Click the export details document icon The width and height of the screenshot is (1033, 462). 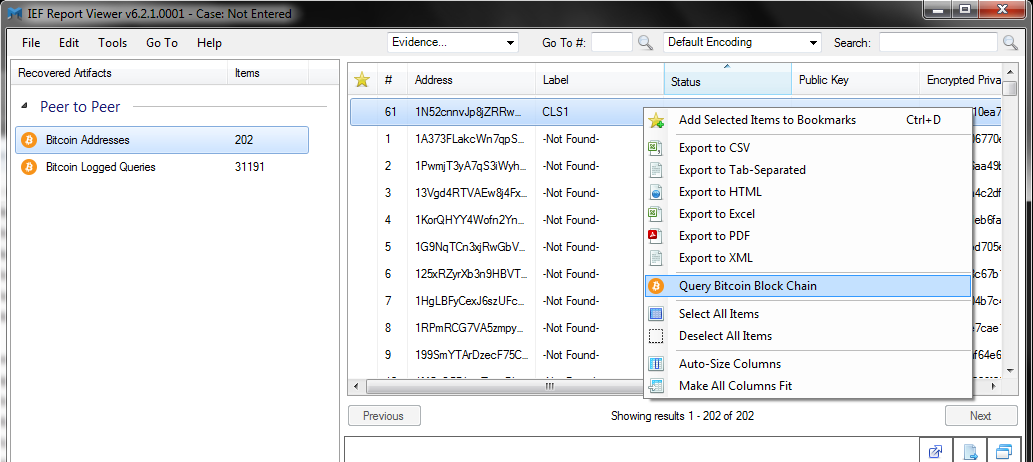coord(970,451)
